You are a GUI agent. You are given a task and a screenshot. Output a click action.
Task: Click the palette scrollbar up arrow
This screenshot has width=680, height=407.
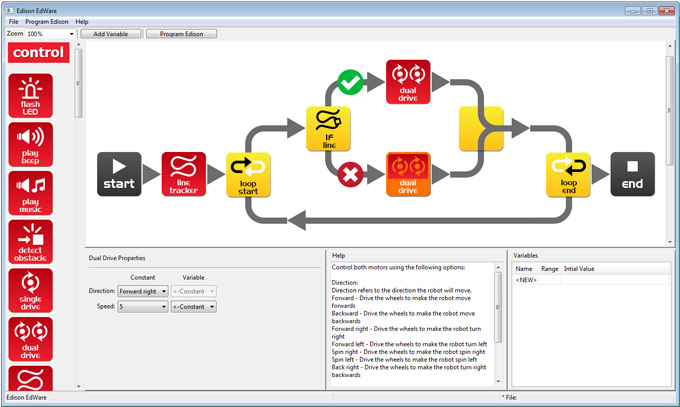click(x=78, y=45)
